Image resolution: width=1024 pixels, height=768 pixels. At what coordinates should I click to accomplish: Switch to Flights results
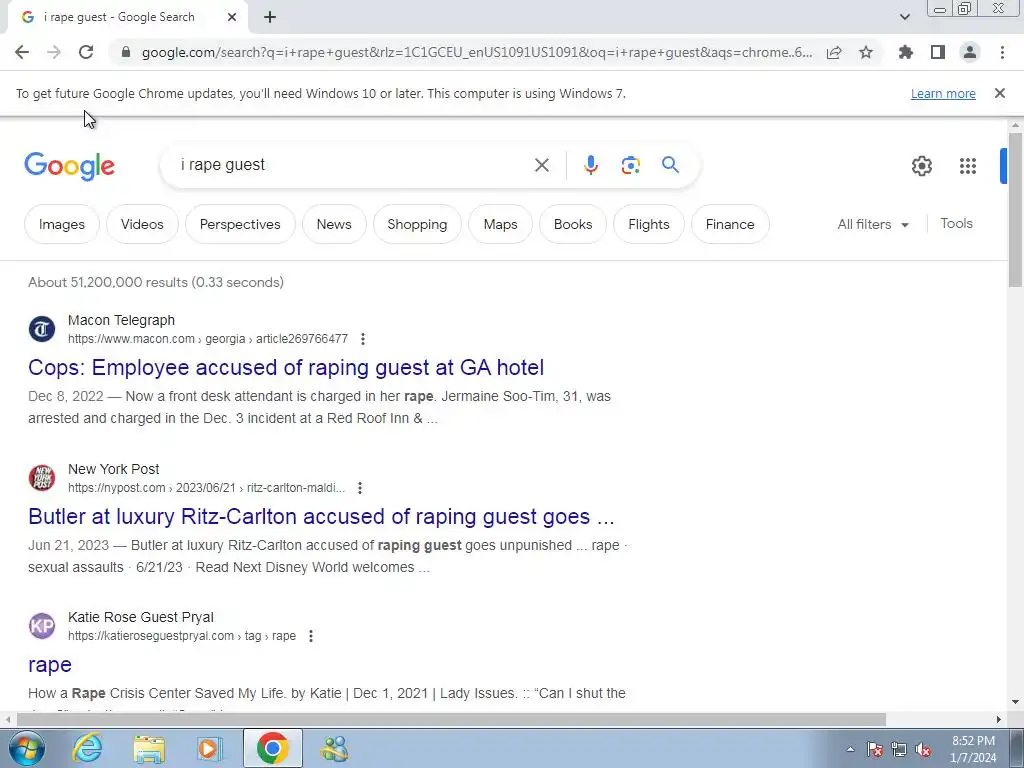pos(649,224)
